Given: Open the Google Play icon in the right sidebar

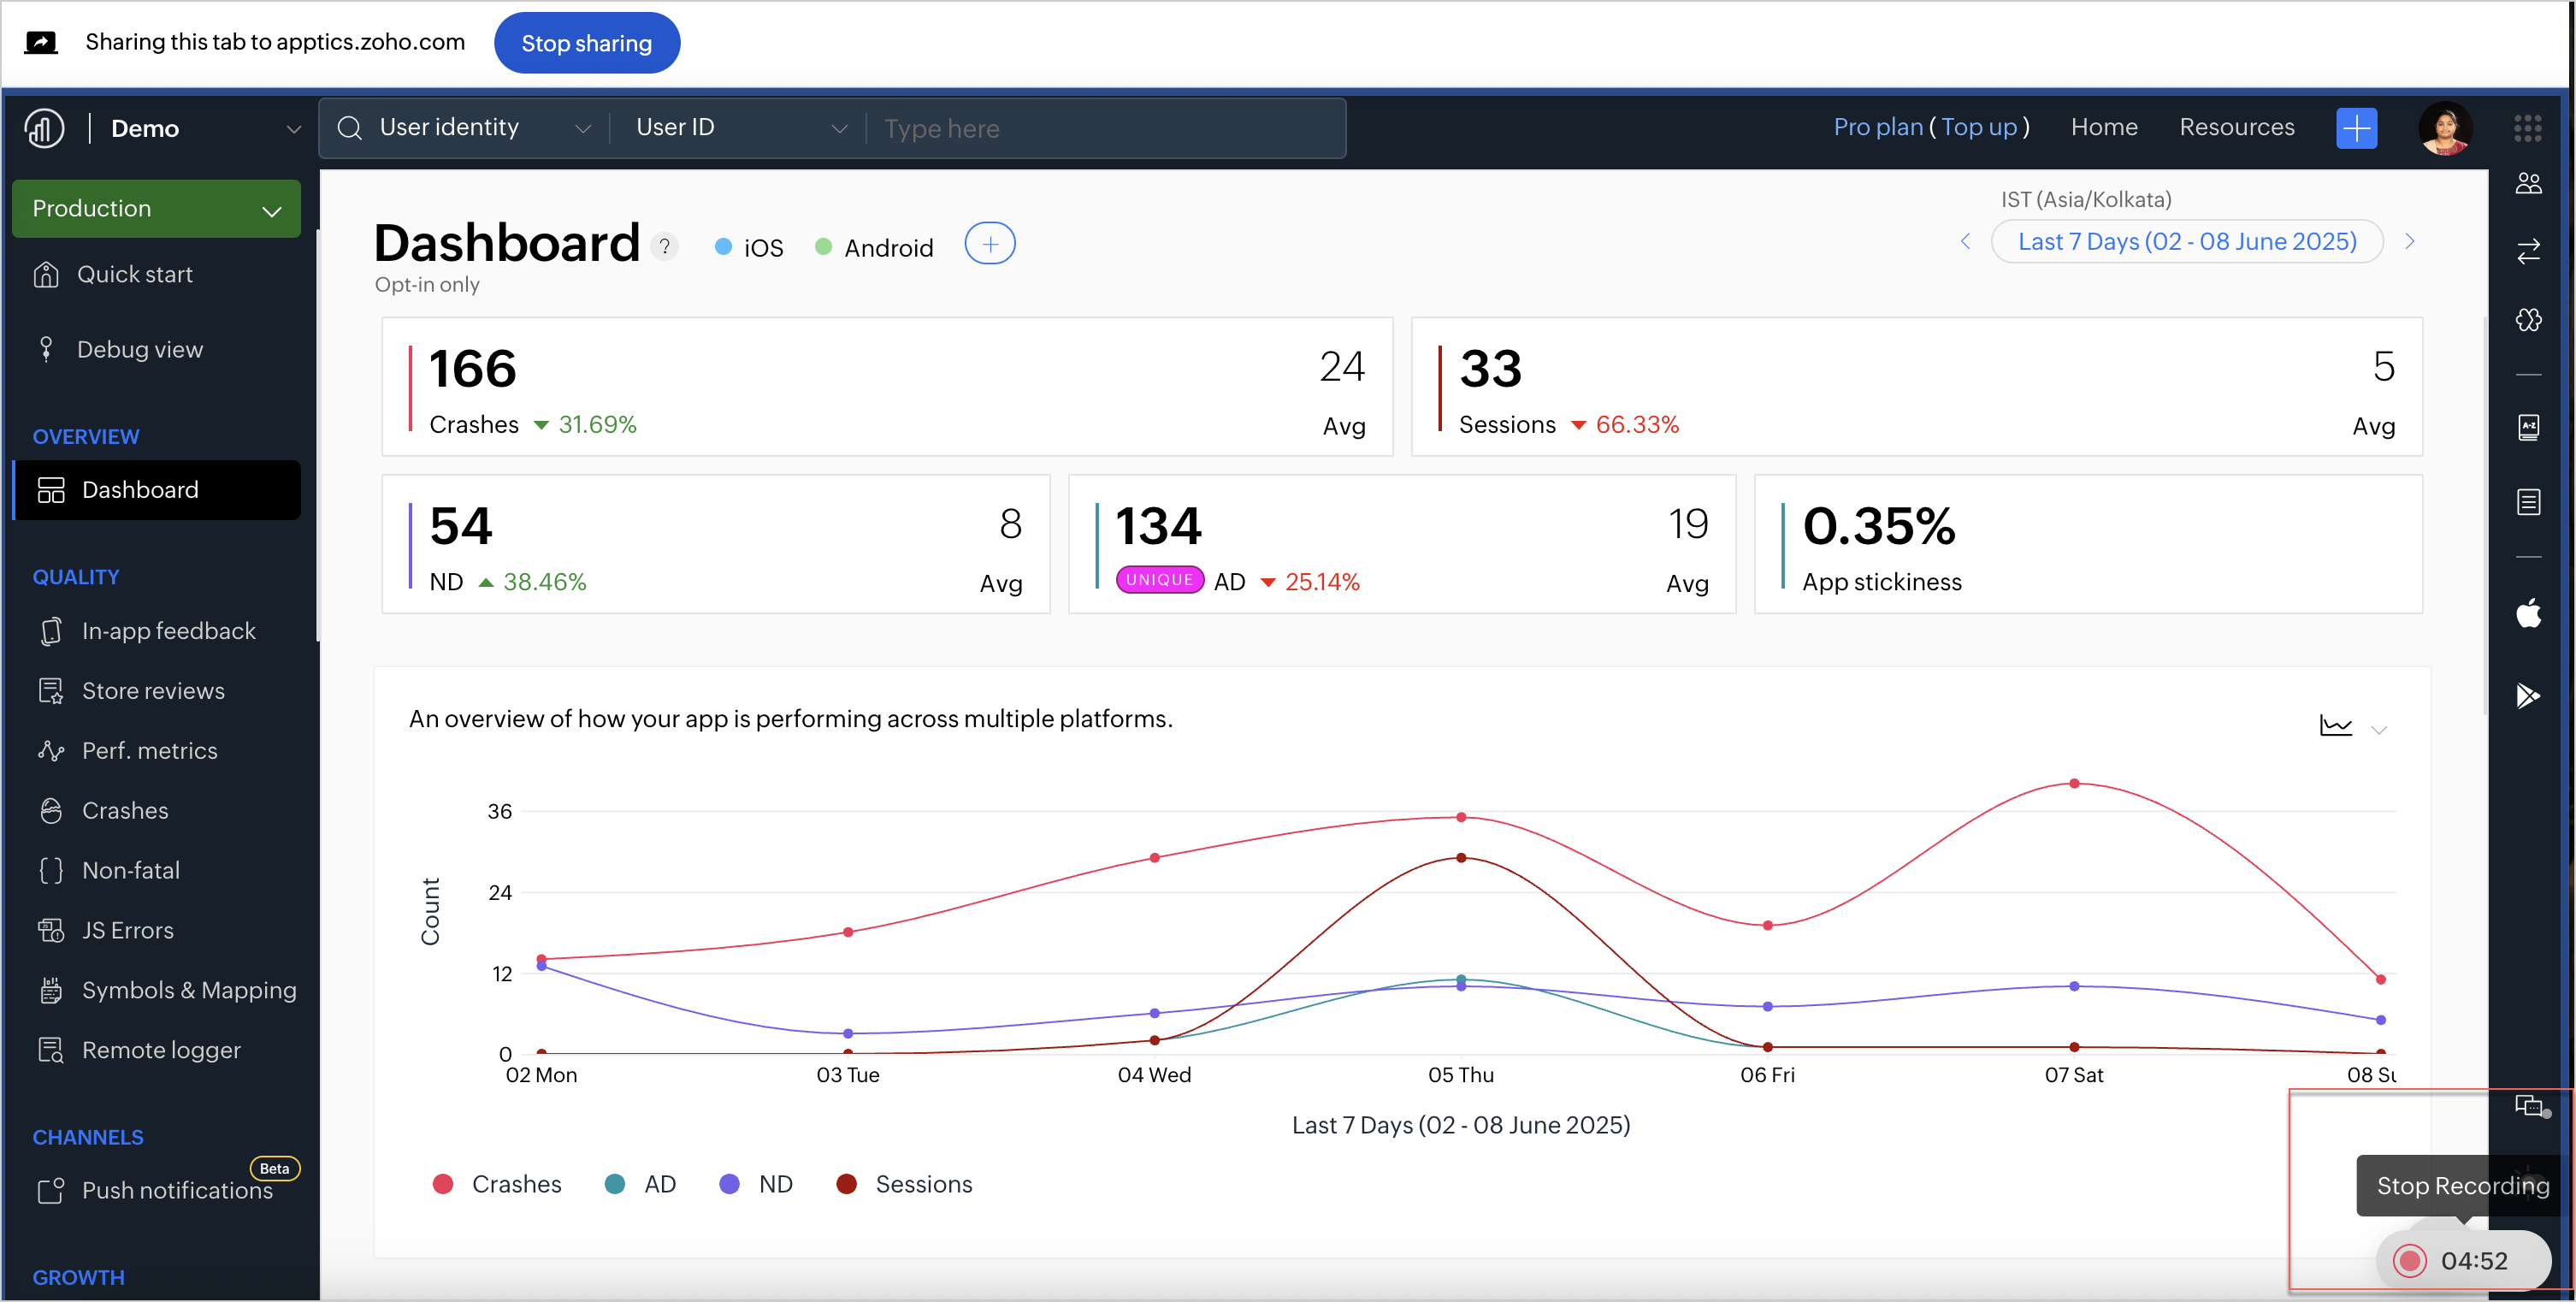Looking at the screenshot, I should click(x=2528, y=695).
